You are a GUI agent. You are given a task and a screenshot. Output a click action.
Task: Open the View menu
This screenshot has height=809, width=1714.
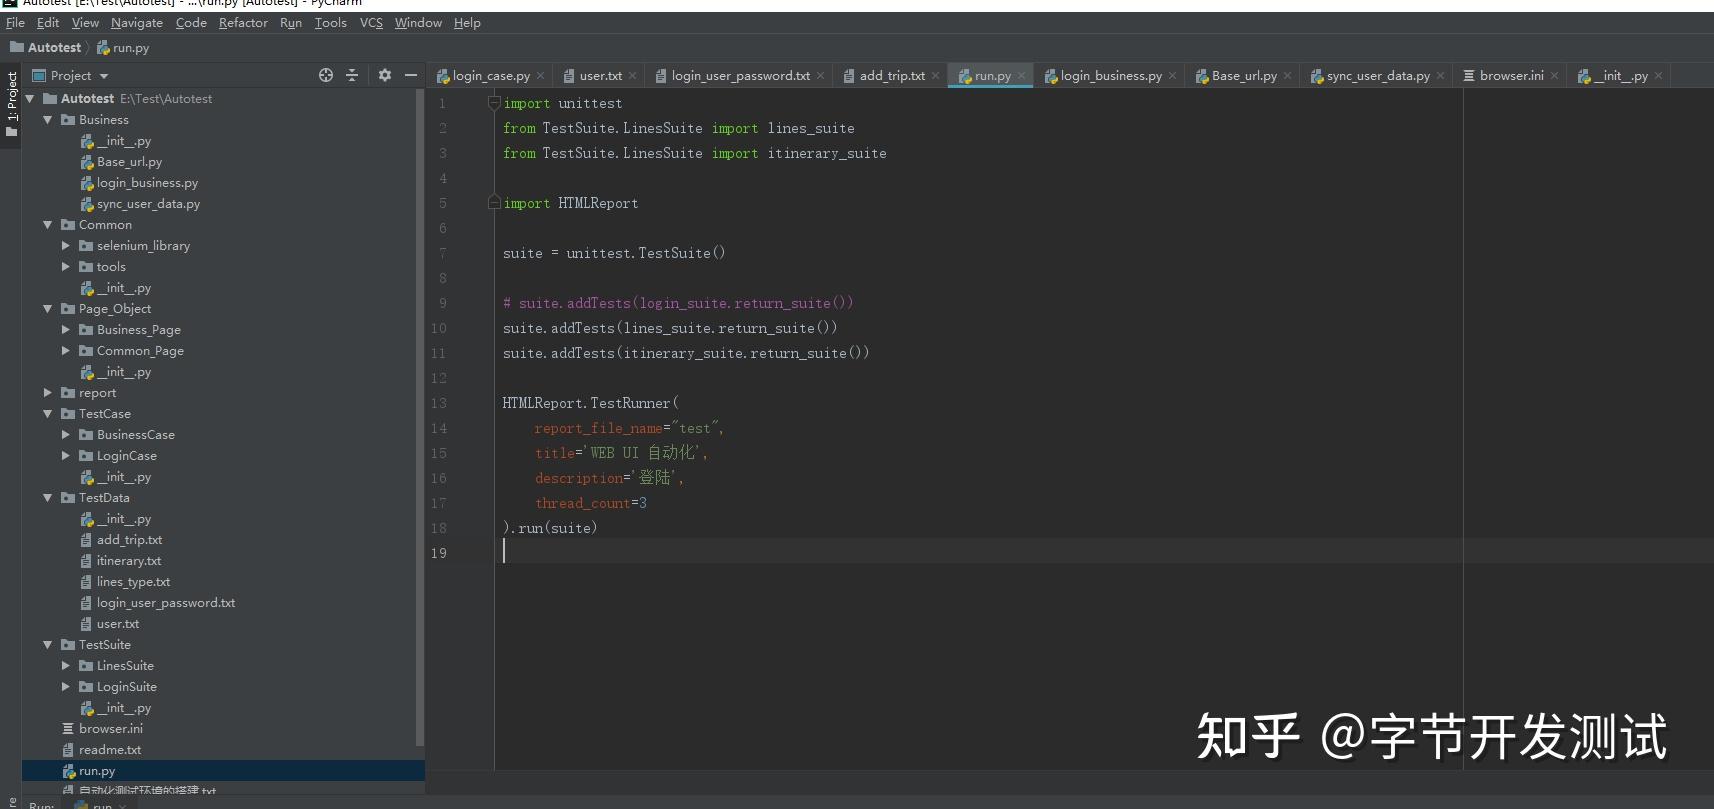pyautogui.click(x=85, y=22)
